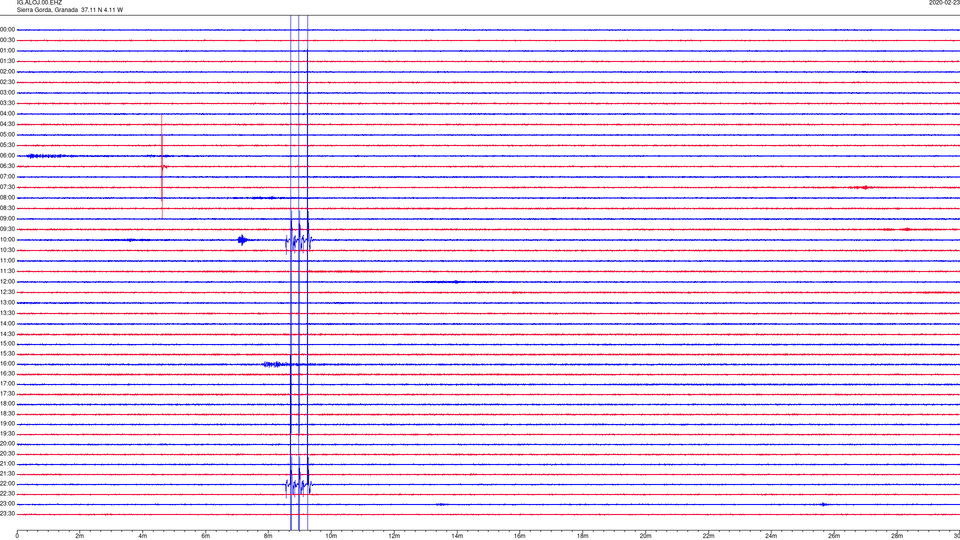Click the 8m tick label on time axis
The image size is (960, 540).
click(268, 536)
